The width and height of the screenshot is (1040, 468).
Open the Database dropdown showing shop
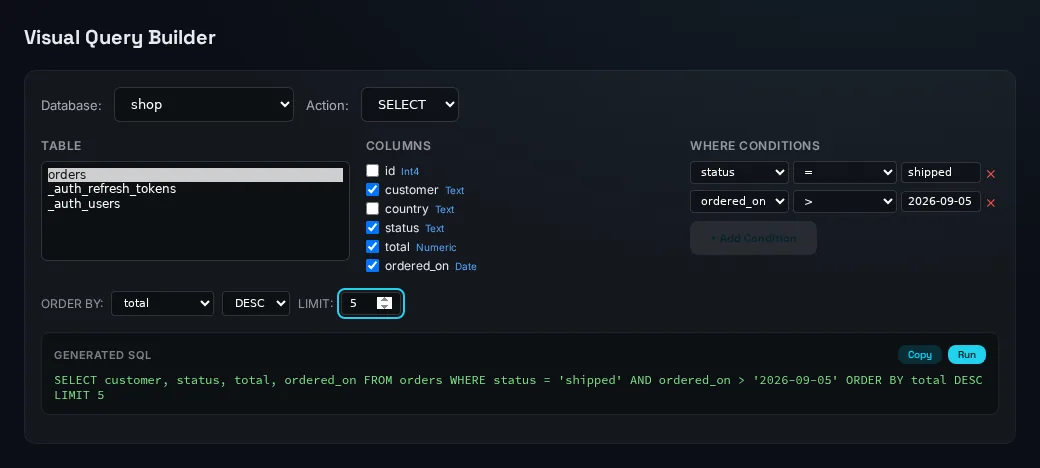[x=204, y=105]
